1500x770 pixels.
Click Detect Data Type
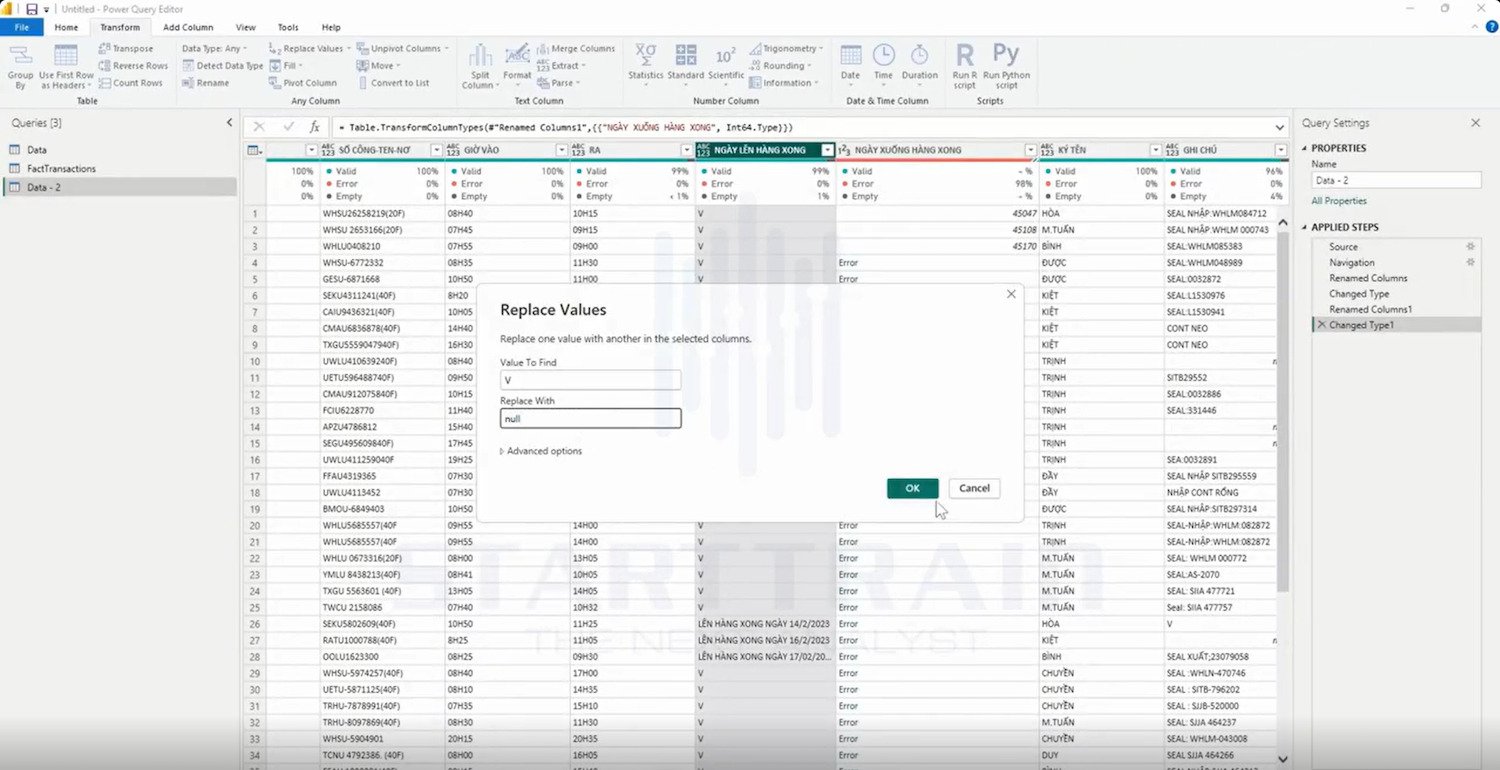(x=222, y=66)
